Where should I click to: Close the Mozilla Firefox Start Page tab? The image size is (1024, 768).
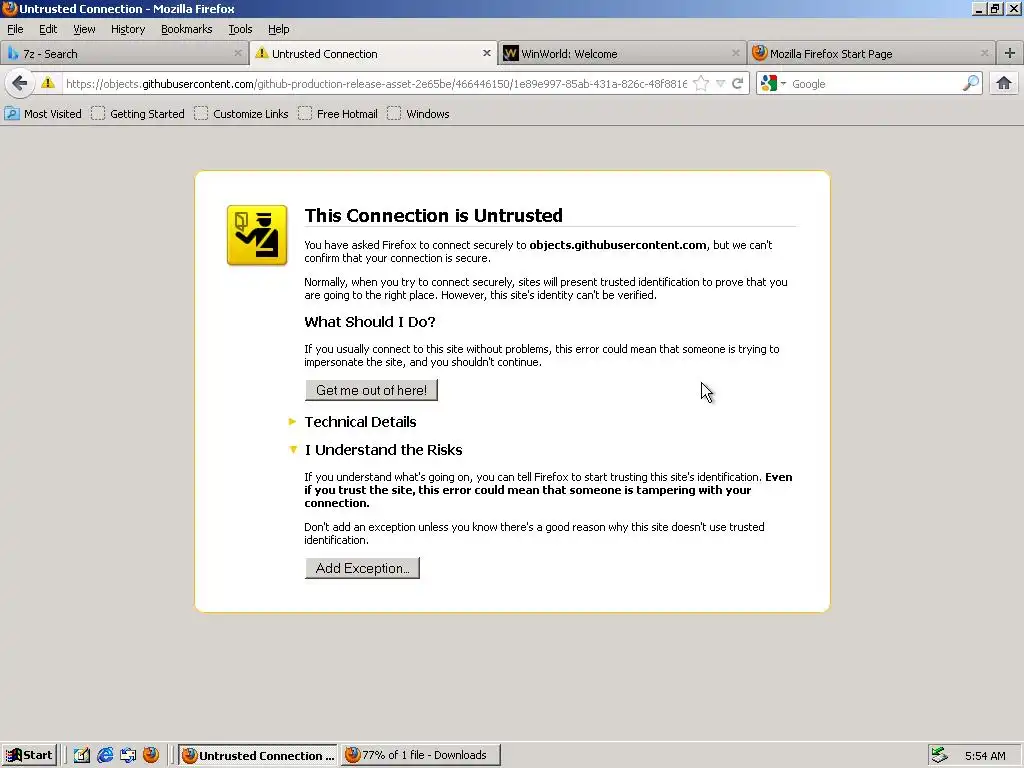coord(984,53)
